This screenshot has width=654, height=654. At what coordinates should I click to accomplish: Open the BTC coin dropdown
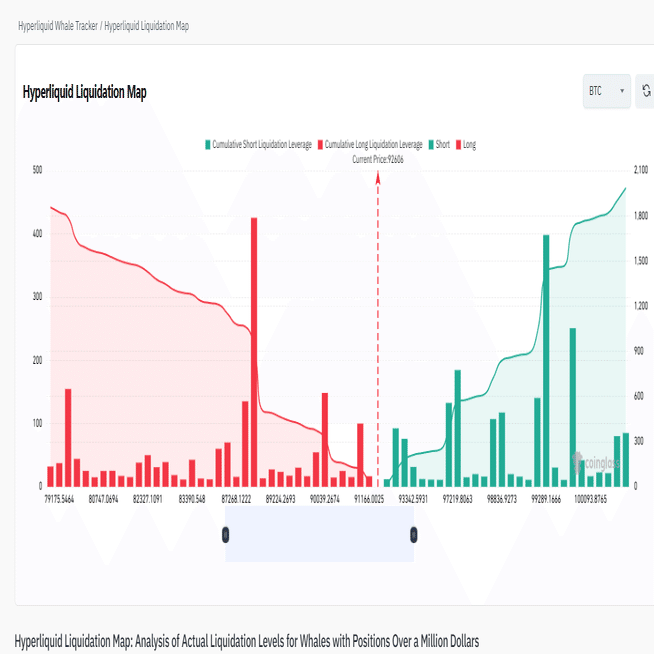click(x=607, y=91)
